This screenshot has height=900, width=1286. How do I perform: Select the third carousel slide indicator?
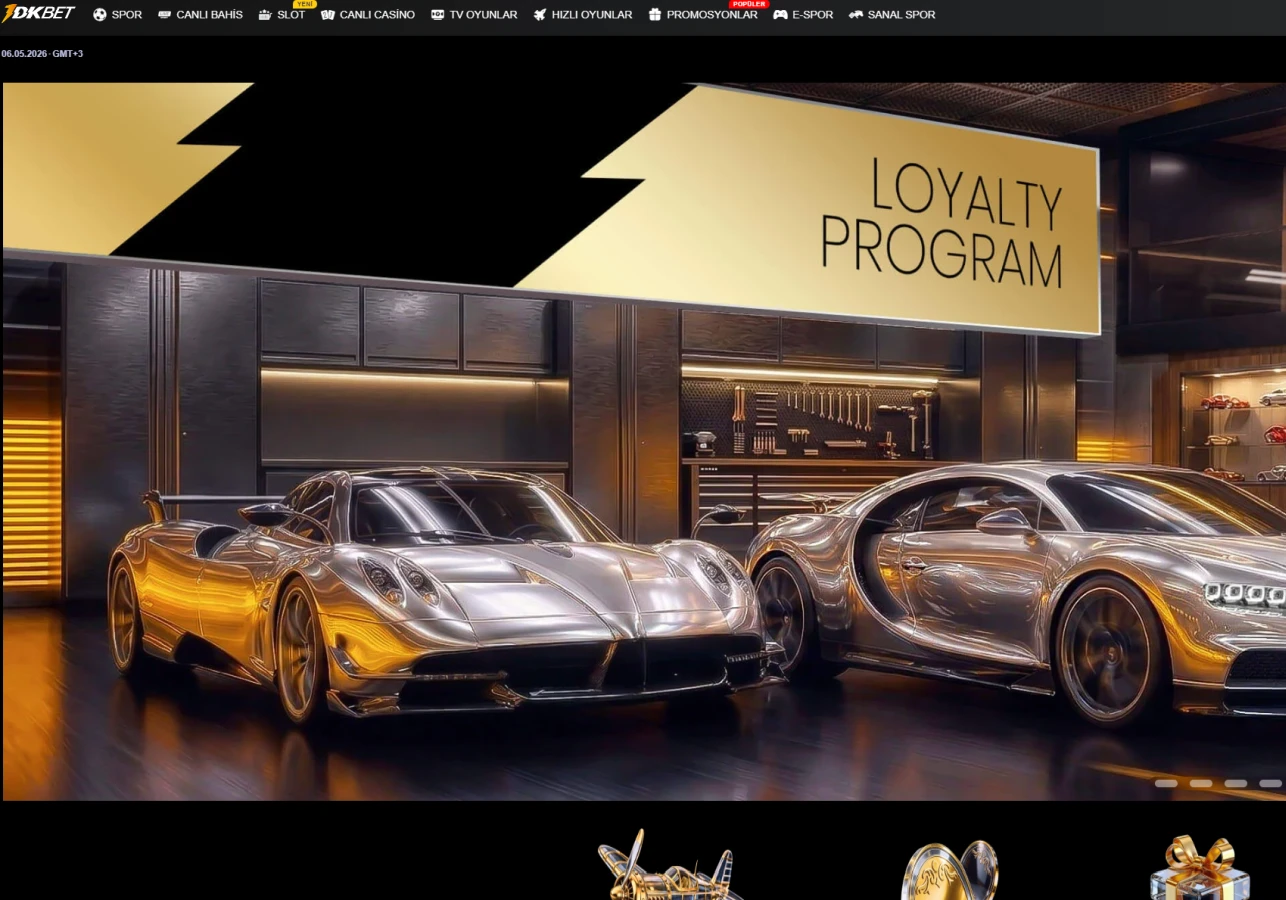1236,783
